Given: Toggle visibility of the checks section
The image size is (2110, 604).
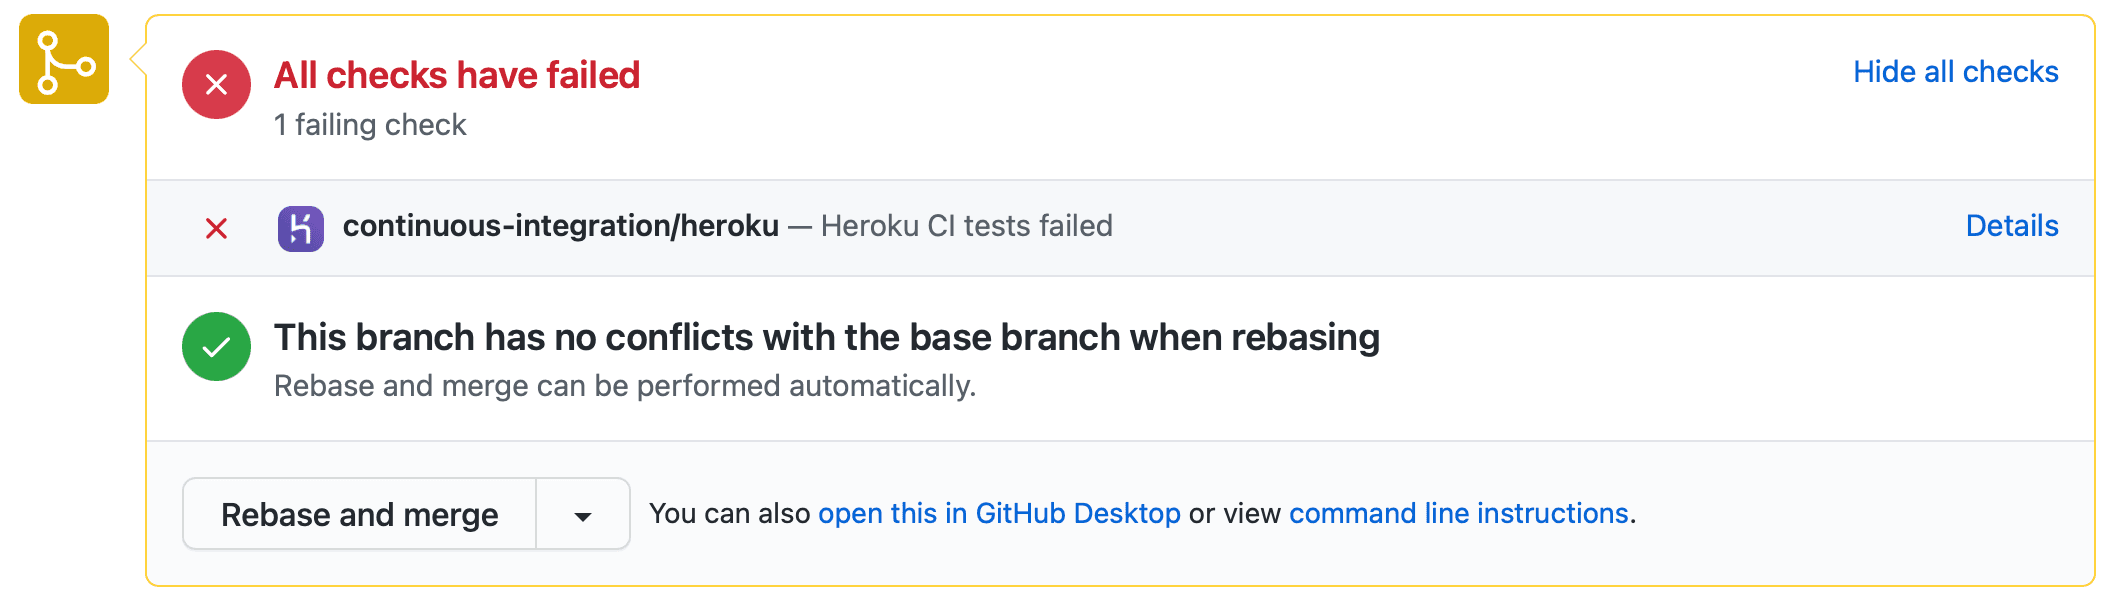Looking at the screenshot, I should [x=1955, y=71].
